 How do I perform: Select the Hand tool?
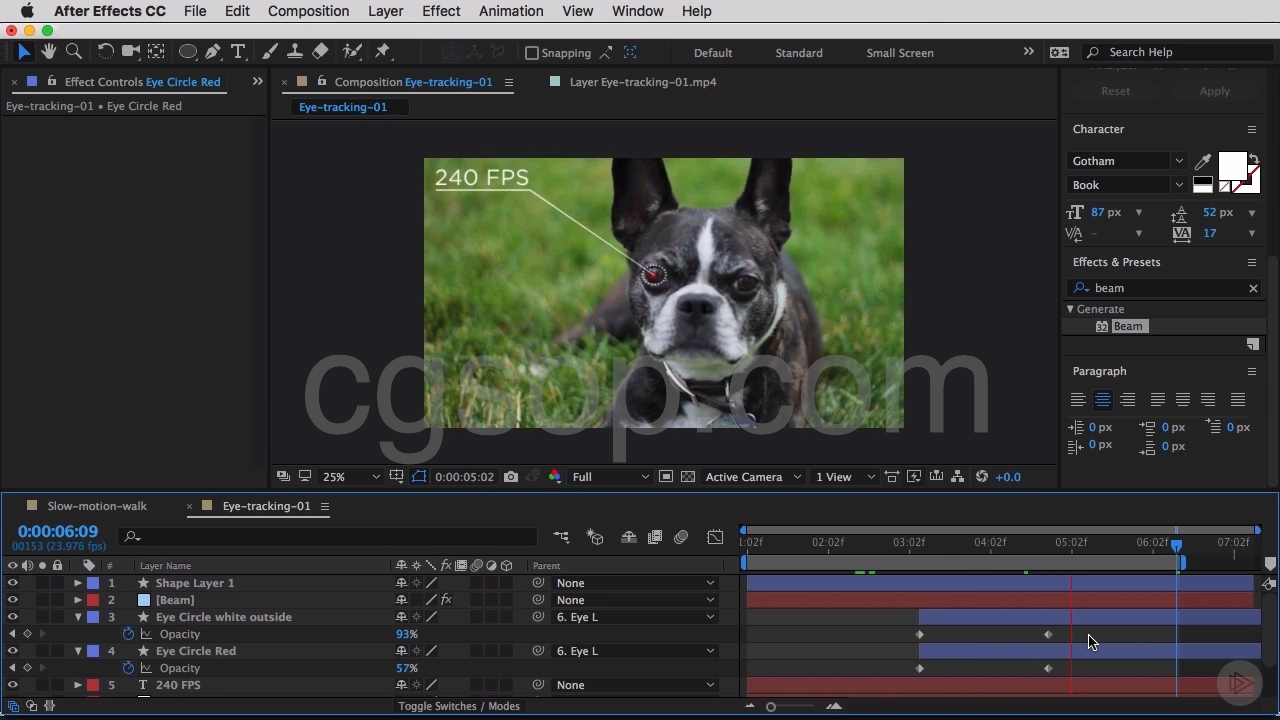[48, 52]
